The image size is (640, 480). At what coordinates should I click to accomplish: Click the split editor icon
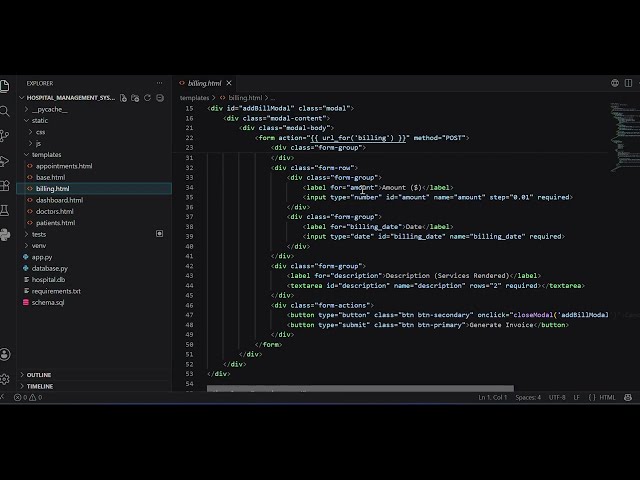coord(628,83)
